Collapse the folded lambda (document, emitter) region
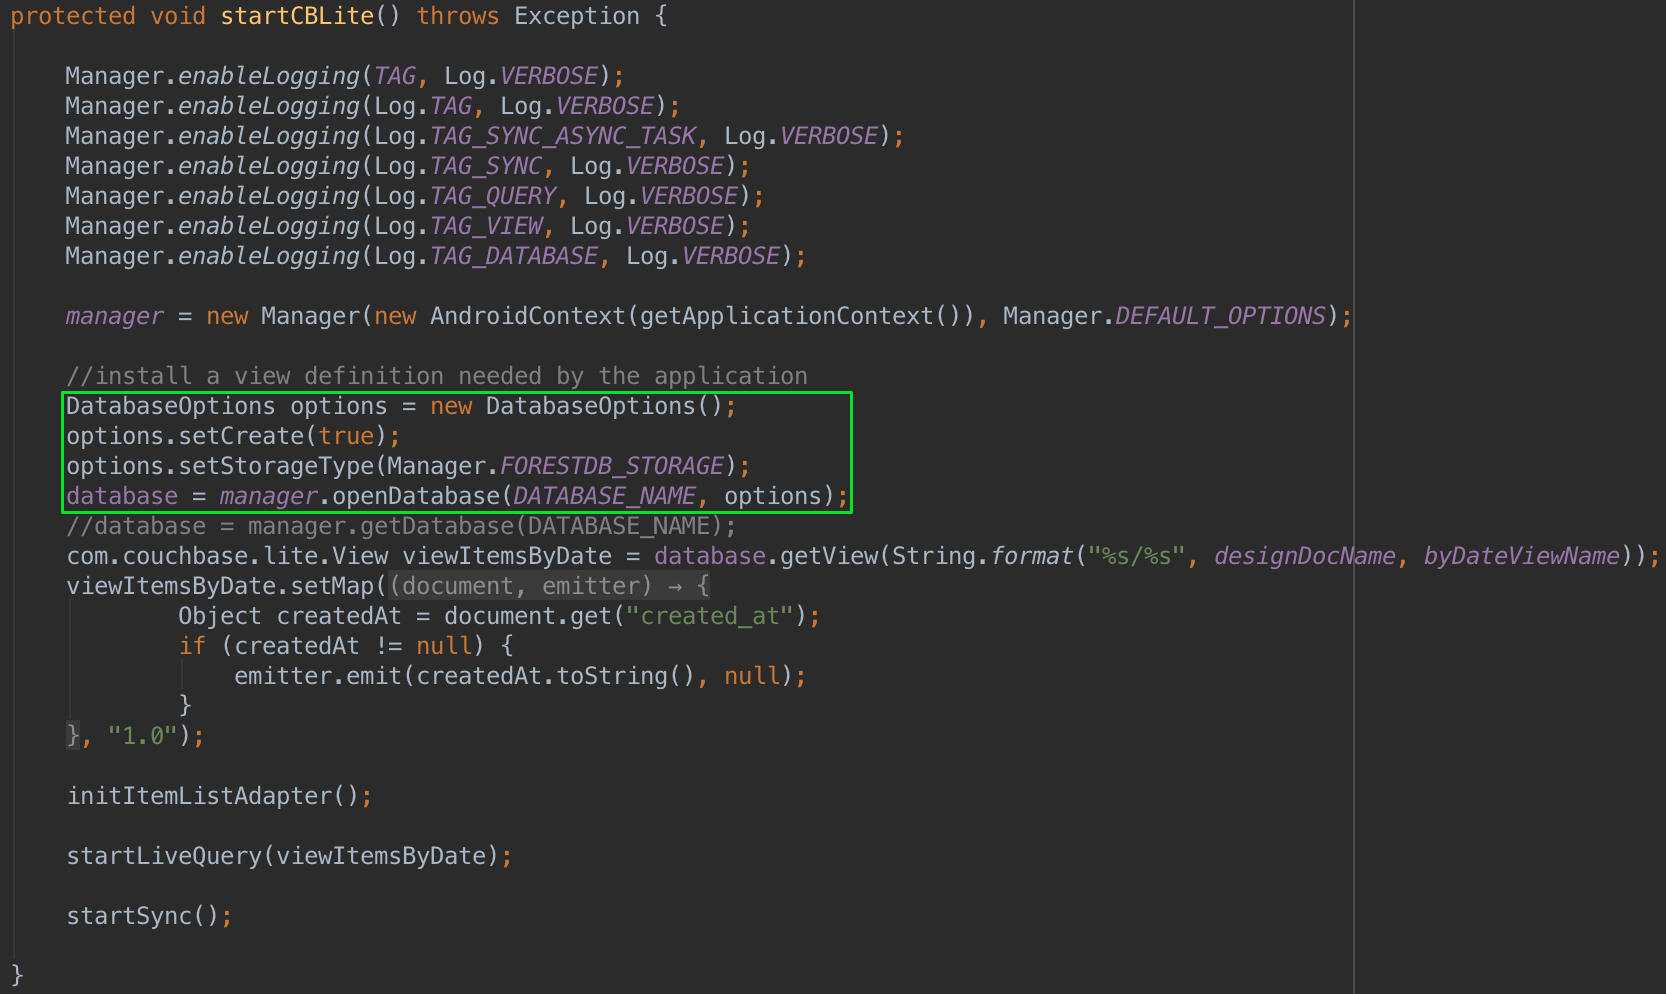This screenshot has height=994, width=1666. (549, 586)
